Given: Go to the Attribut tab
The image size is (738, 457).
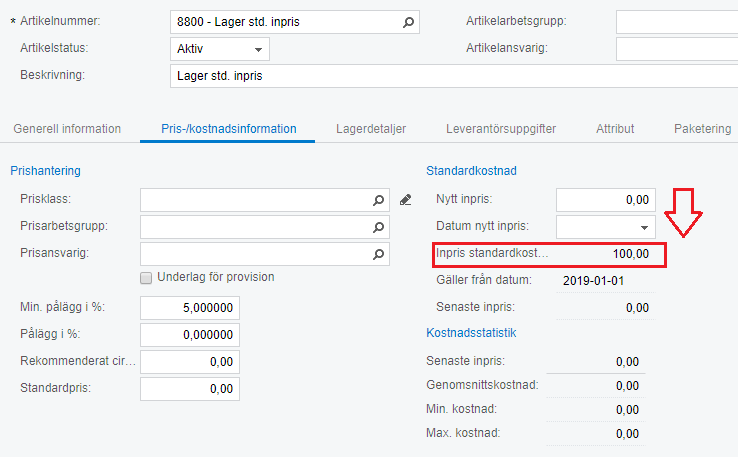Looking at the screenshot, I should [615, 129].
